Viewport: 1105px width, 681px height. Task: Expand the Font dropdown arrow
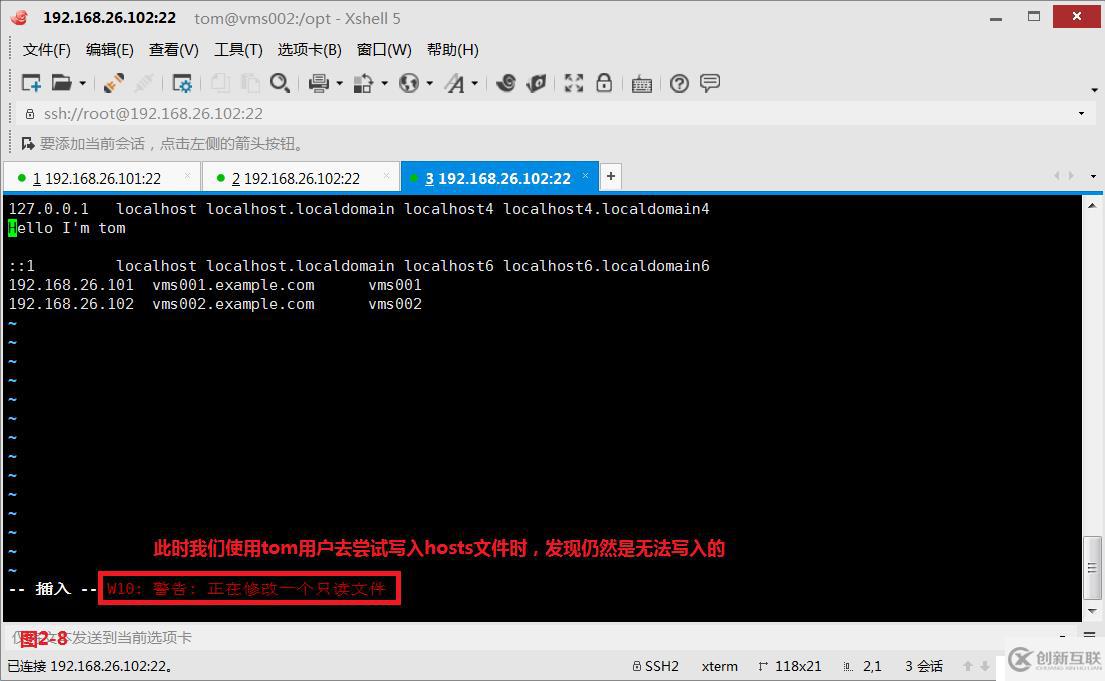pos(475,84)
